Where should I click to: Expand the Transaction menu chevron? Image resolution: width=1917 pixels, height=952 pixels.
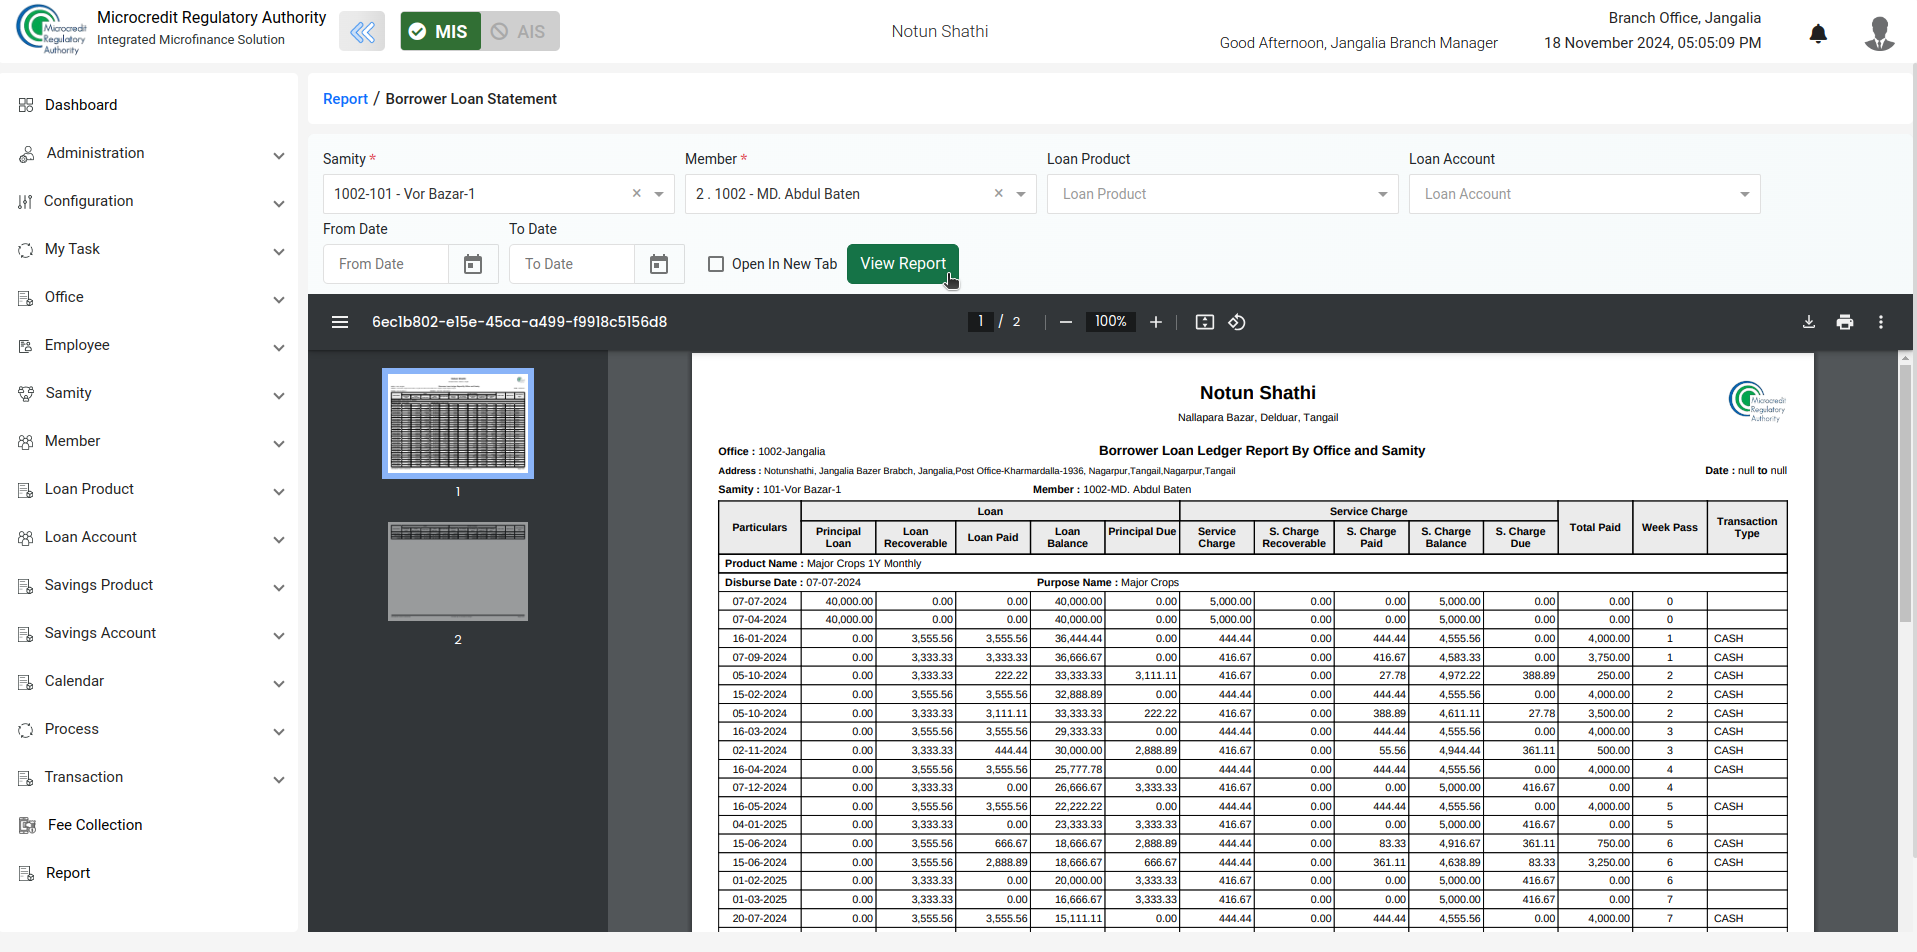[x=279, y=780]
